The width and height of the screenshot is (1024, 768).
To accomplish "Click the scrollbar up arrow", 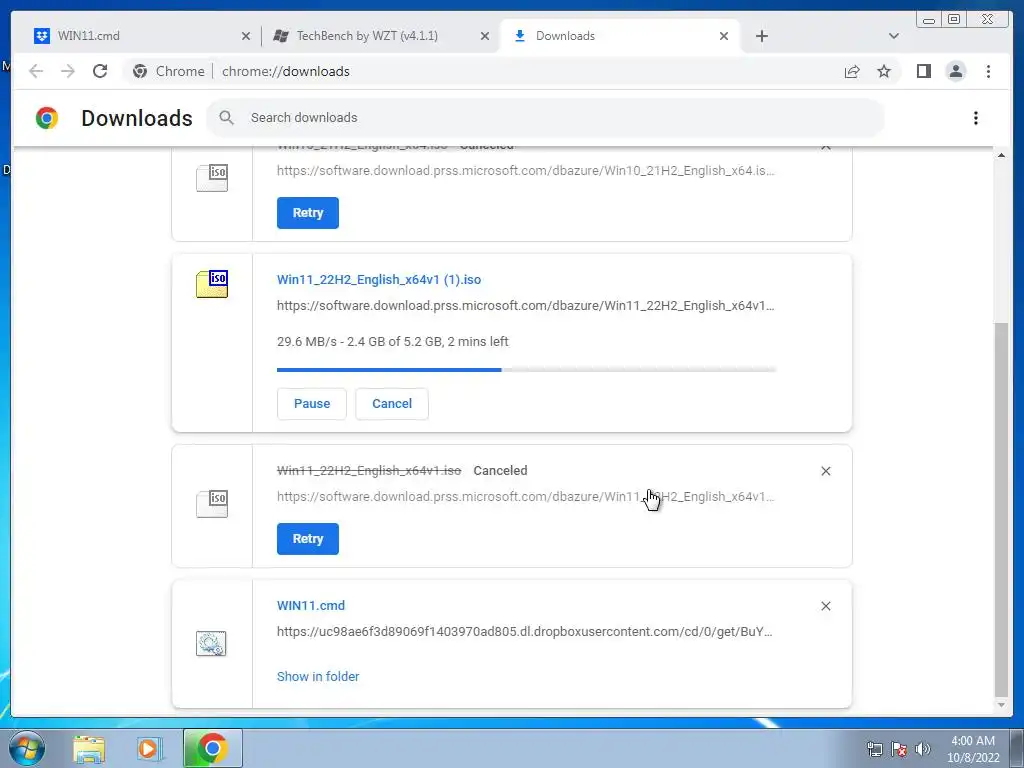I will tap(1000, 155).
